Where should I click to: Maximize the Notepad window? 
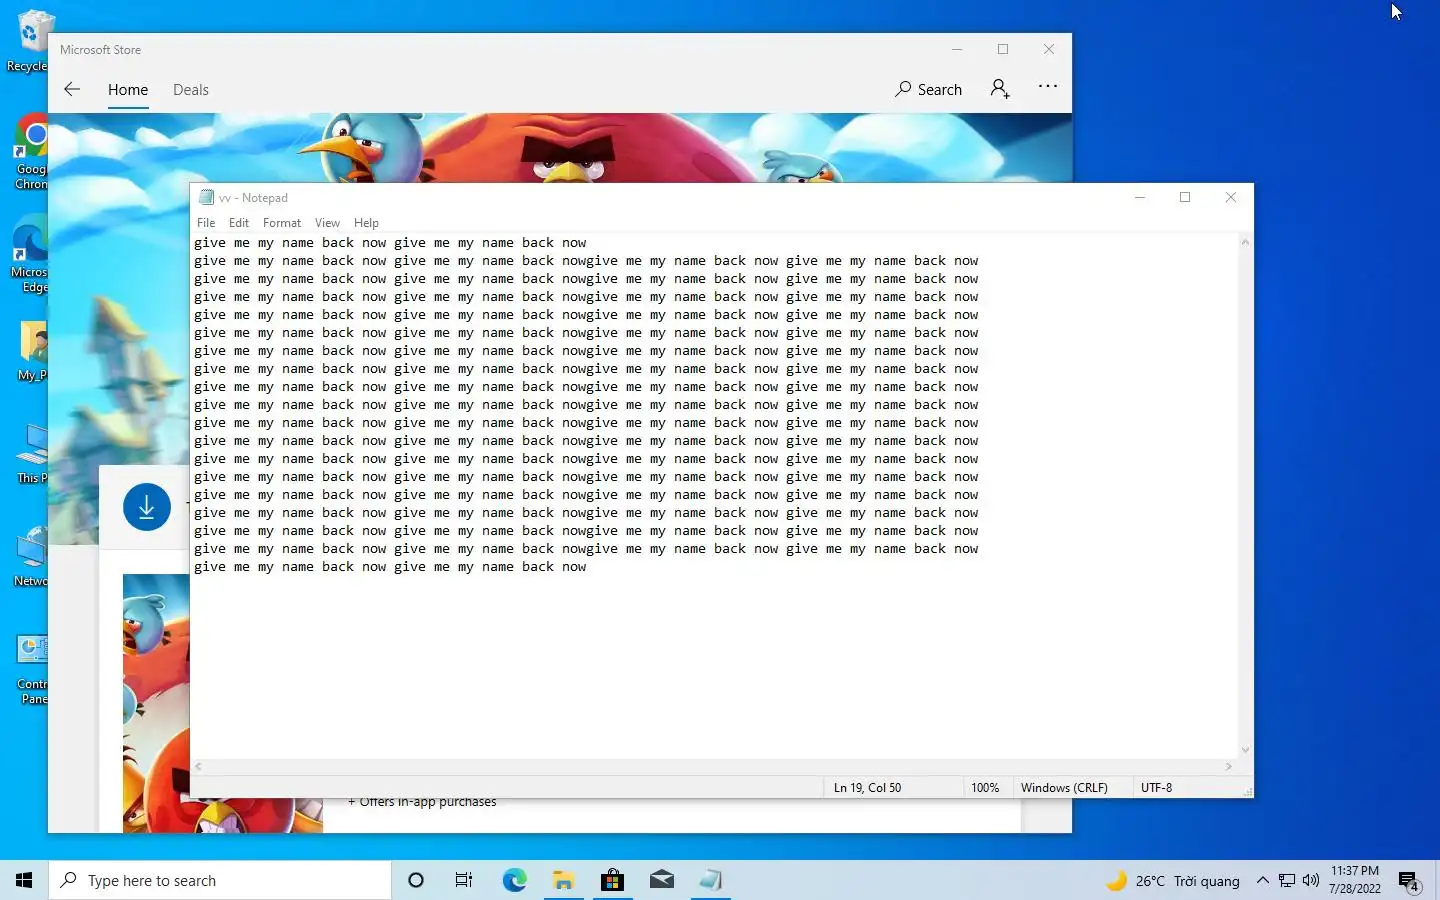coord(1185,197)
